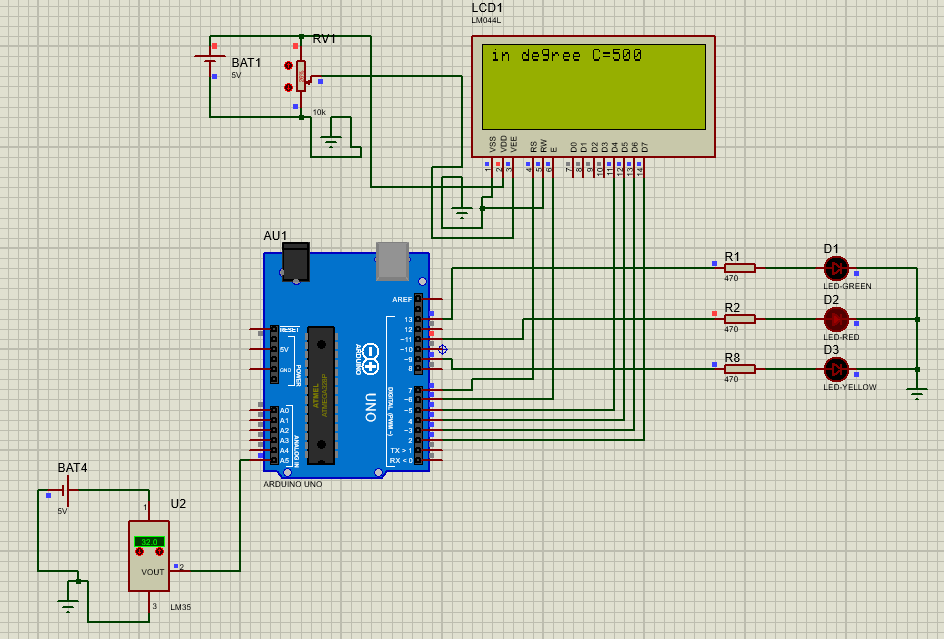This screenshot has height=639, width=944.
Task: Select the R1 resistor body
Action: tap(739, 268)
